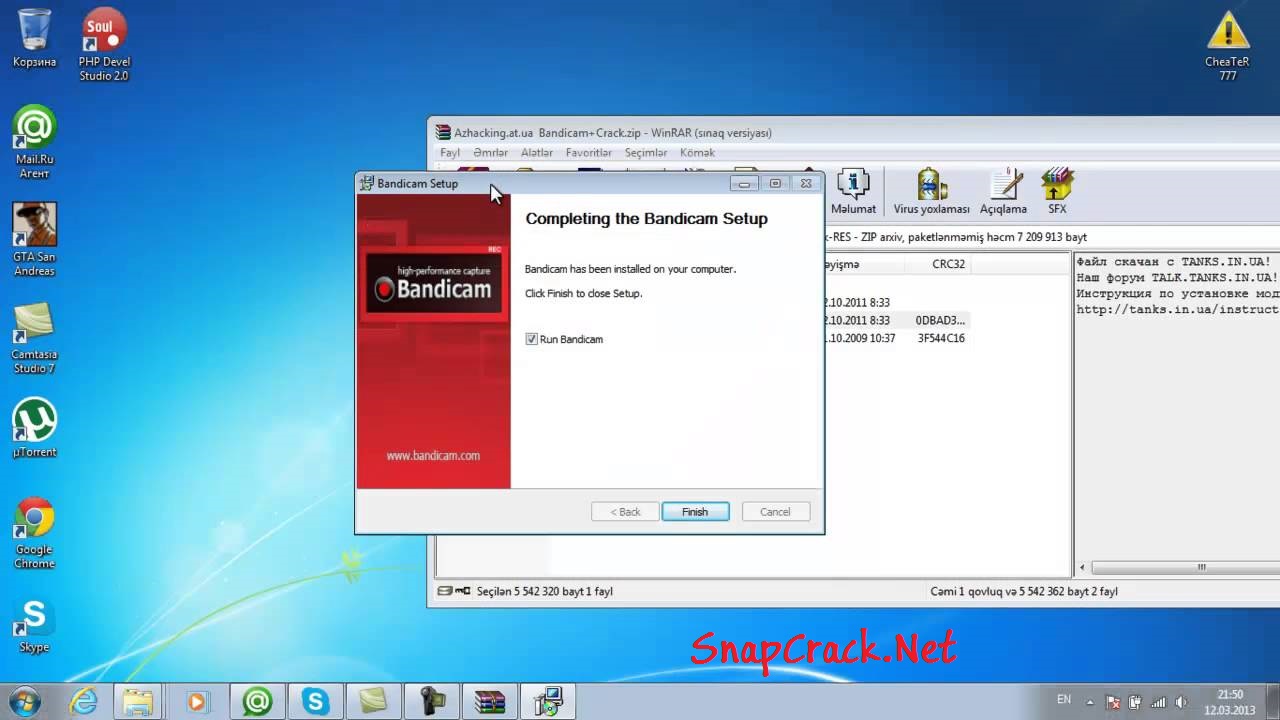This screenshot has width=1280, height=720.
Task: Select the Корзина recycle bin desktop icon
Action: point(35,38)
